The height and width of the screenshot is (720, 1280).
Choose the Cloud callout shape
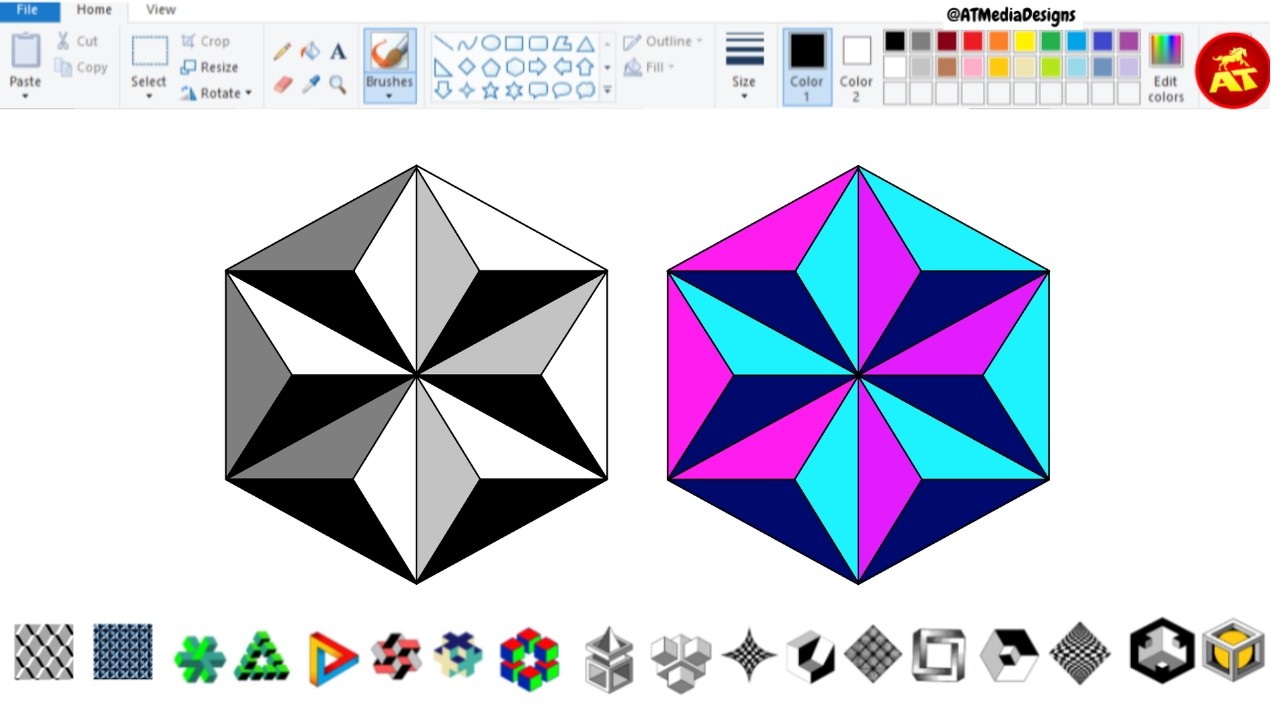pyautogui.click(x=586, y=90)
